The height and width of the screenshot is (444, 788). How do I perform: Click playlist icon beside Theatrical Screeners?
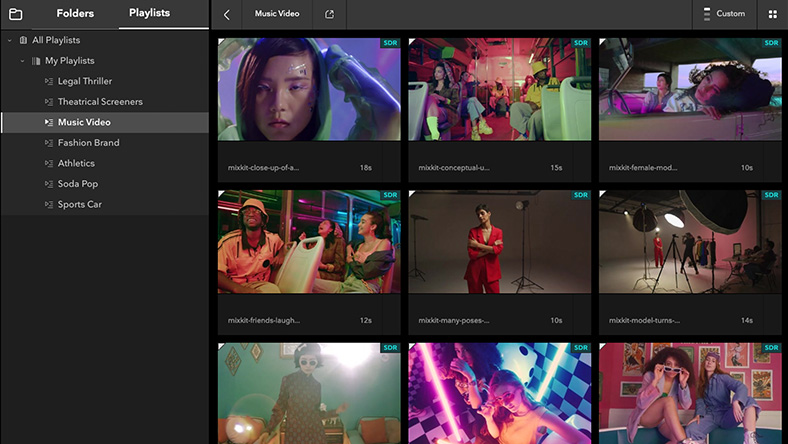point(49,102)
